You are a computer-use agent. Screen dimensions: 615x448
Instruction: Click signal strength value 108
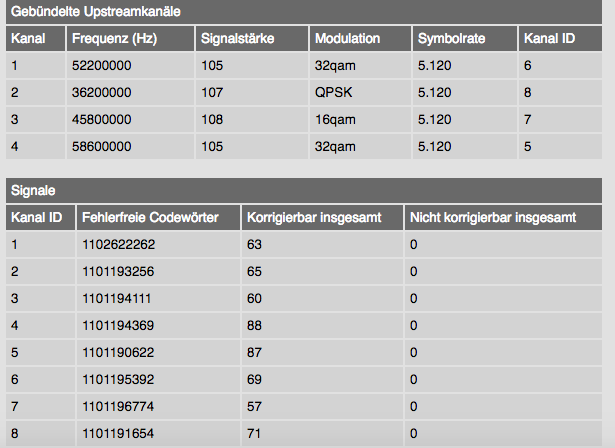click(212, 120)
